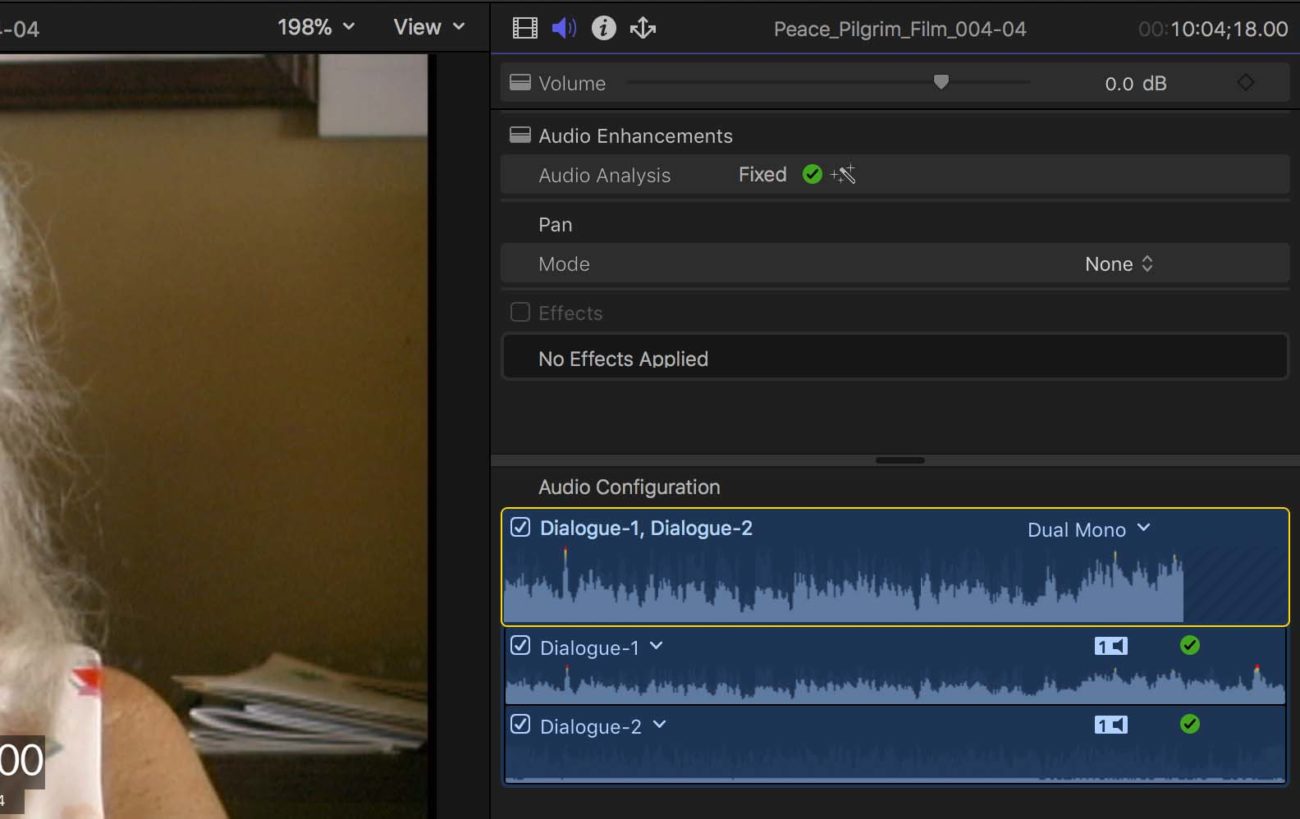Open the View menu above the viewer
The width and height of the screenshot is (1300, 819).
(428, 27)
